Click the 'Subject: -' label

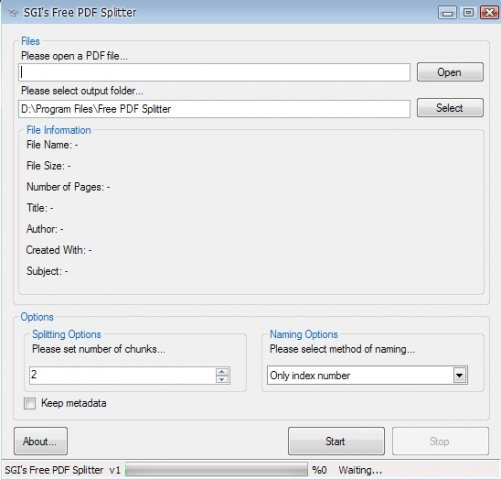click(x=47, y=271)
